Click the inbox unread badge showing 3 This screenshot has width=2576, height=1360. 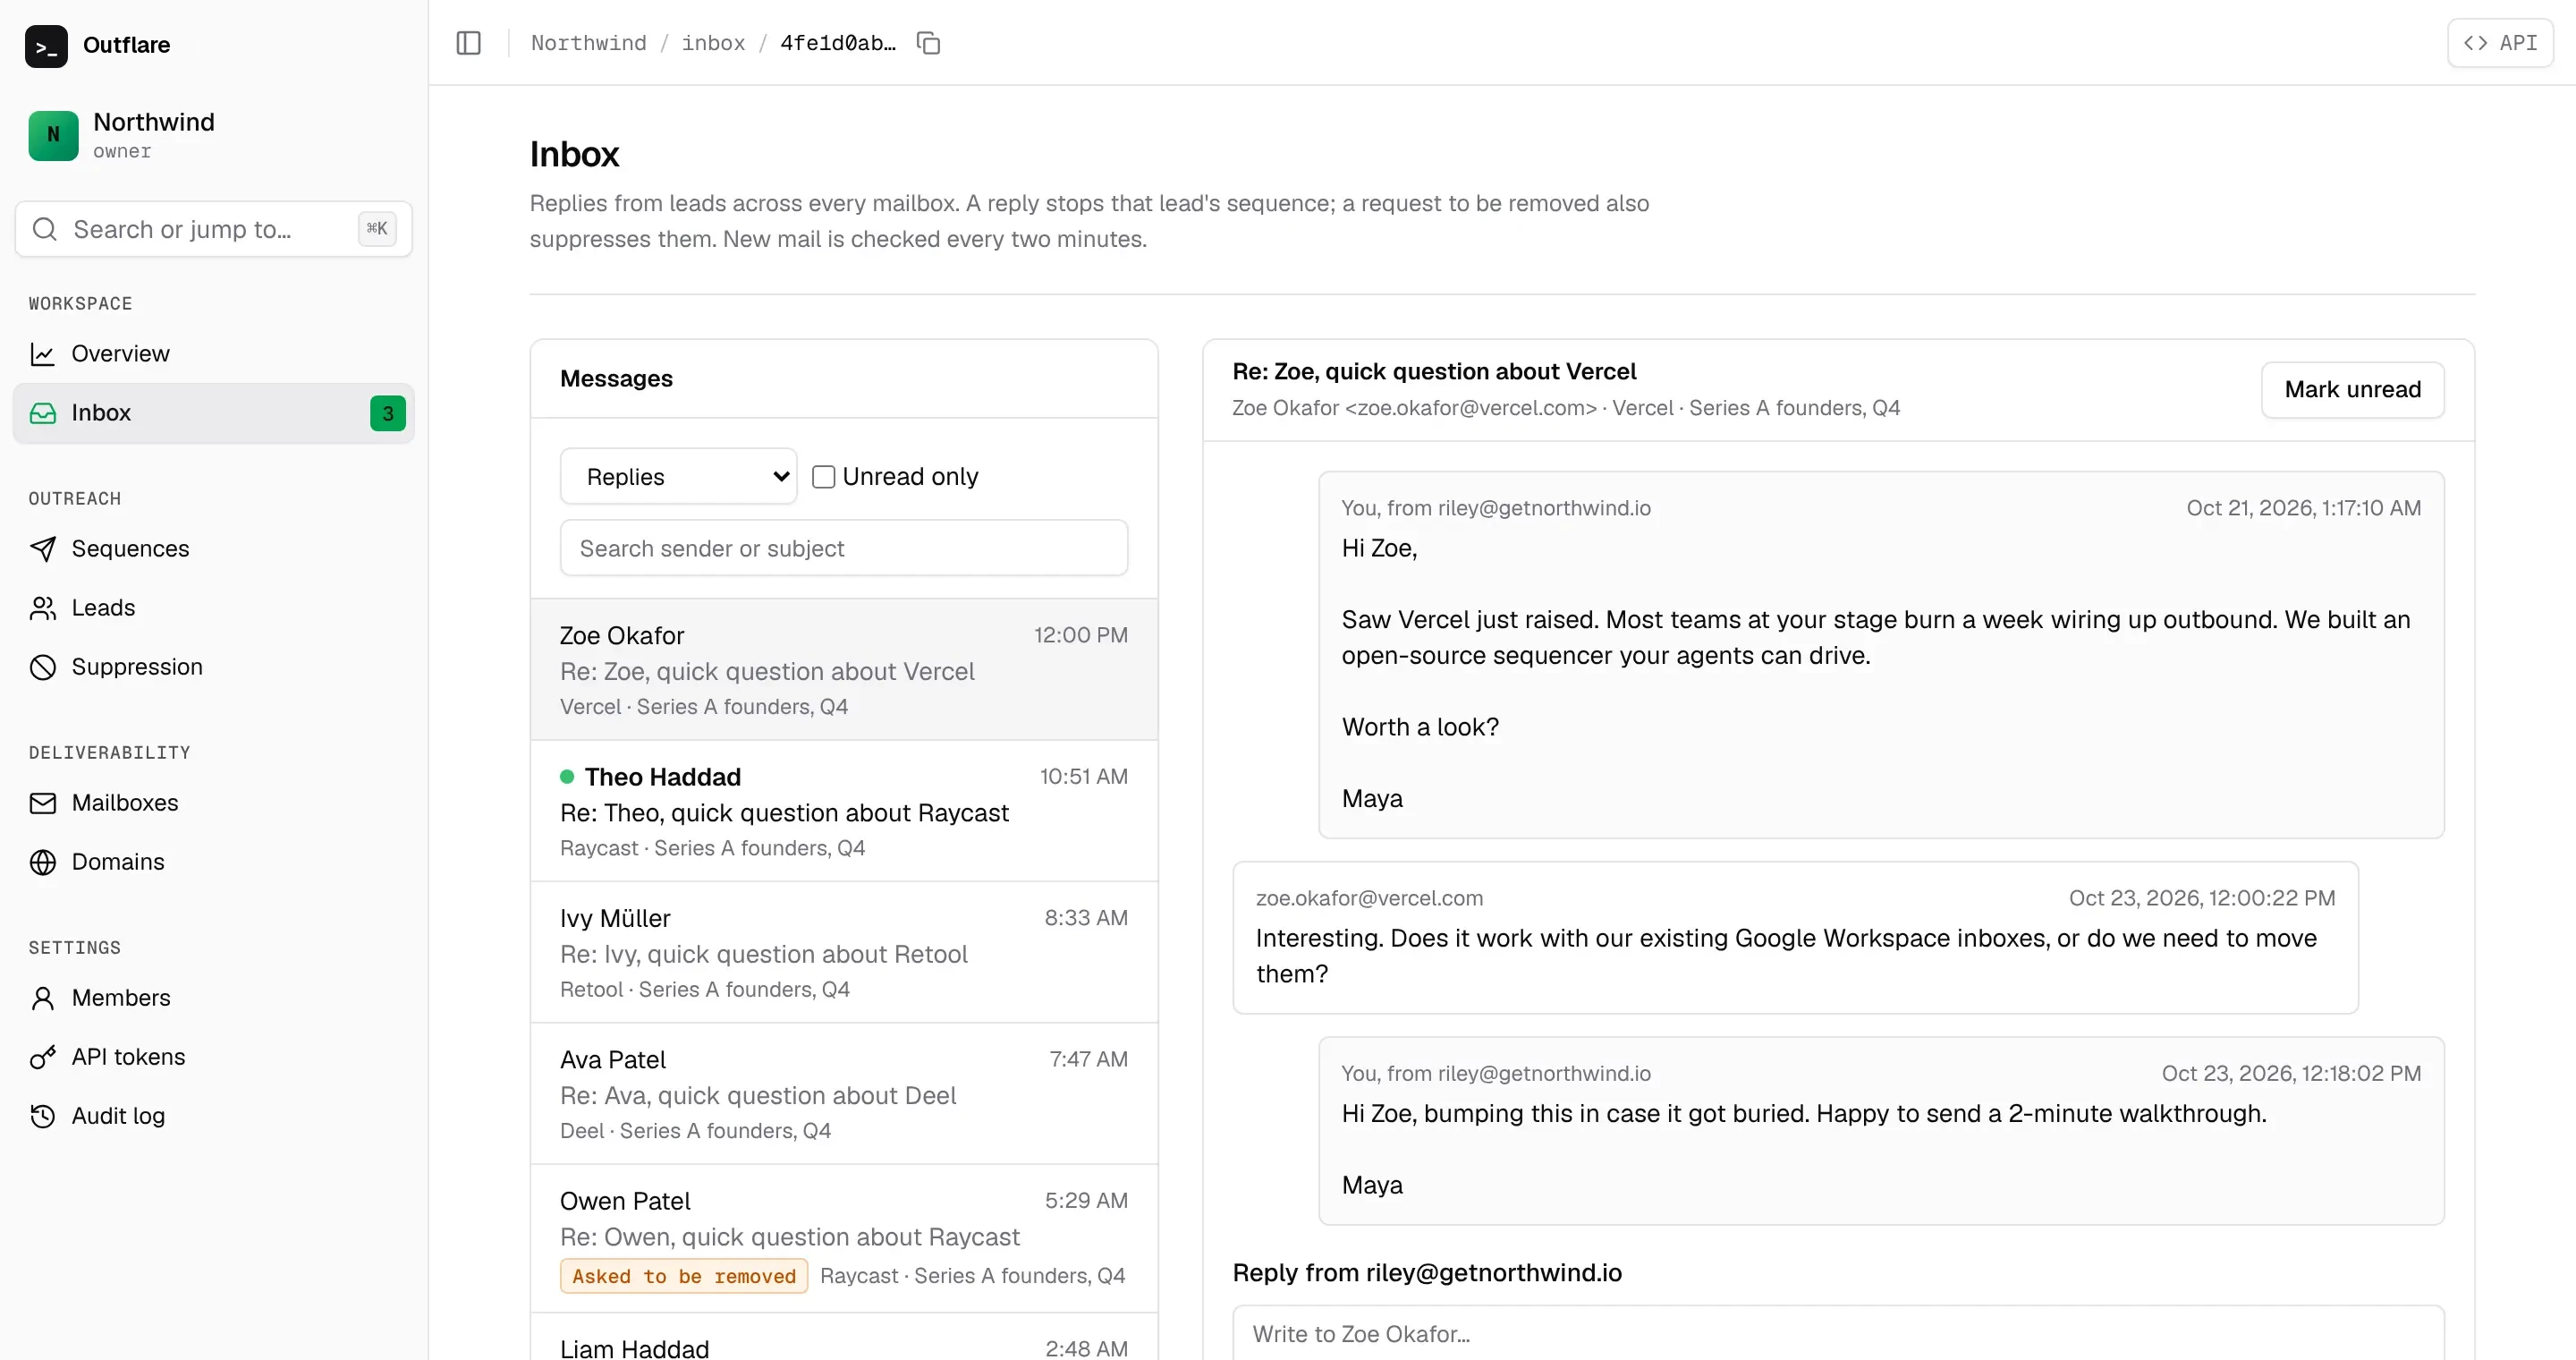387,413
